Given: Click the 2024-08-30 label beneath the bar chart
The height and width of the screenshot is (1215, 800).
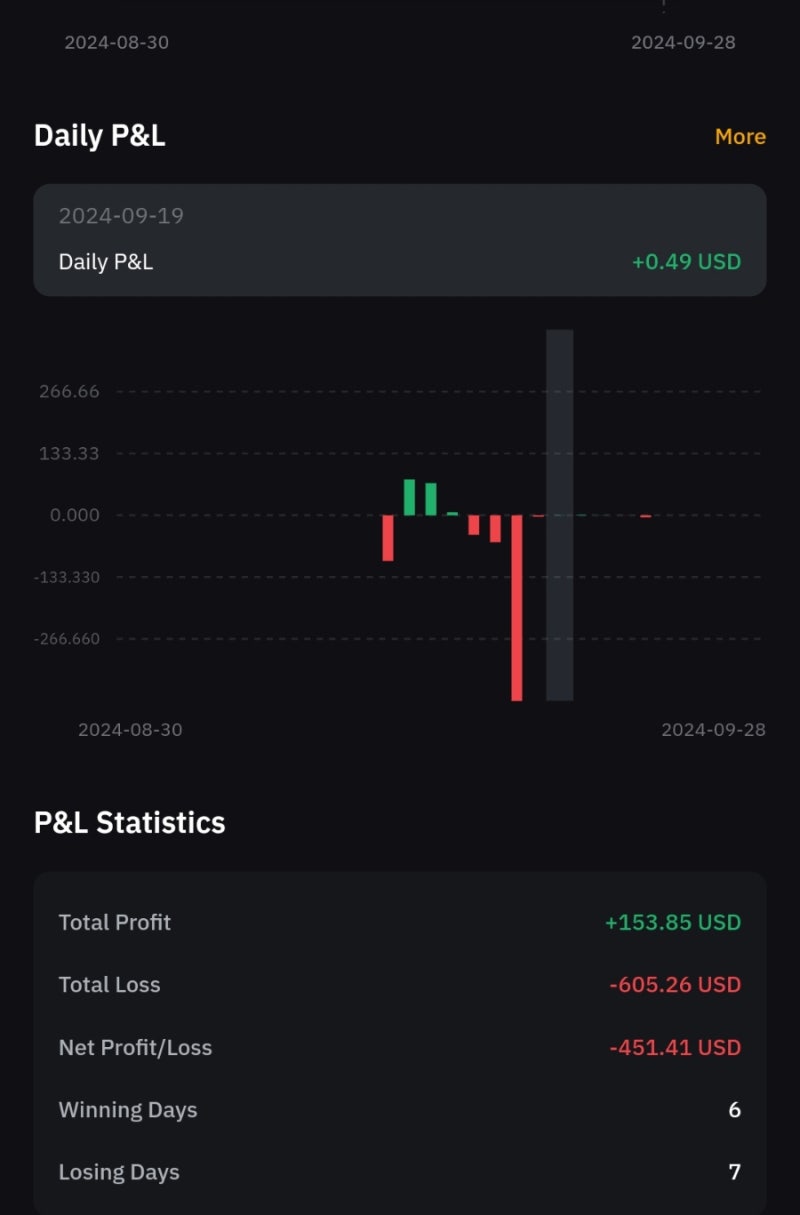Looking at the screenshot, I should coord(130,730).
